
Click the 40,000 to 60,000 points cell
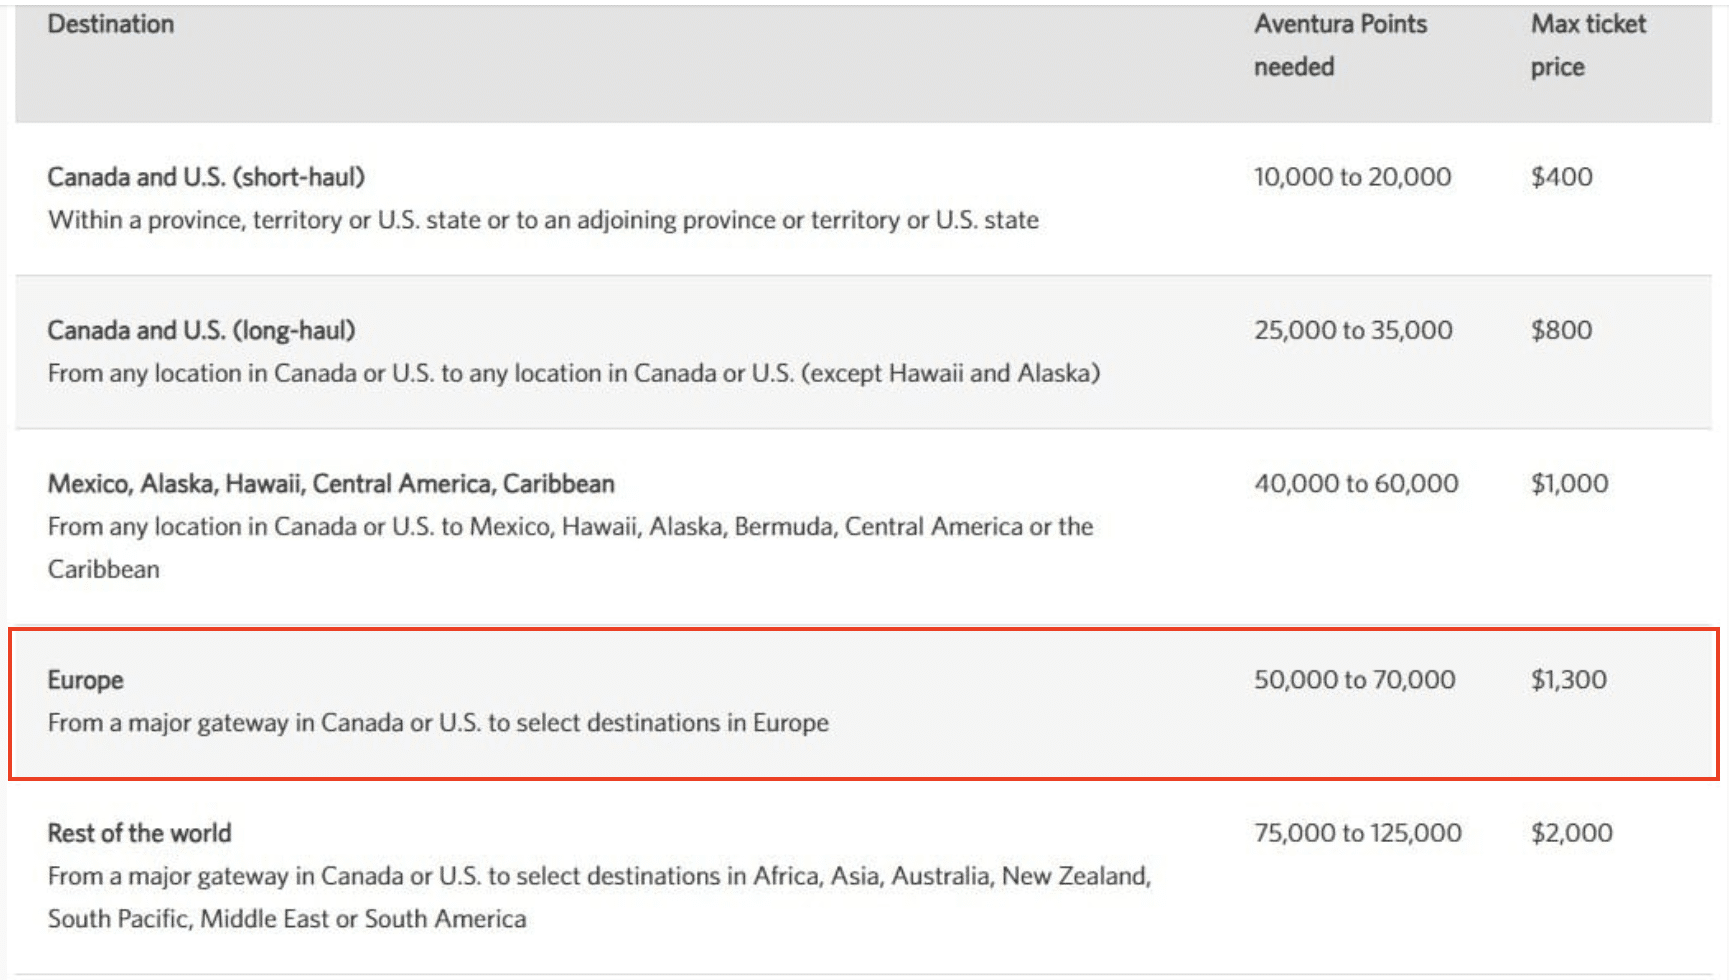[1356, 484]
